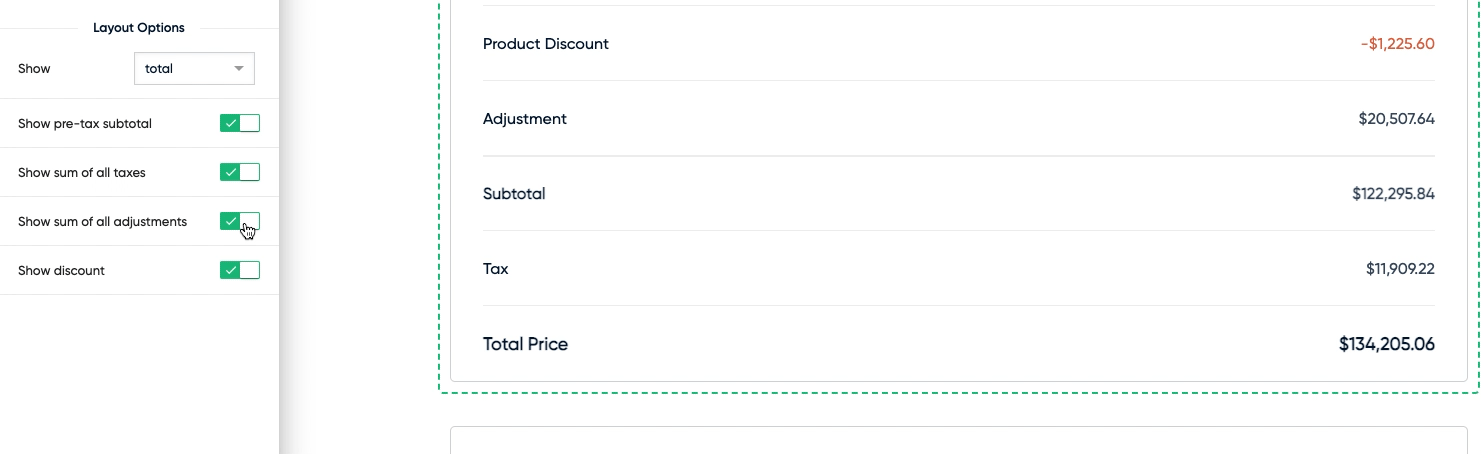Click the Layout Options section heading
1481x454 pixels.
click(x=139, y=28)
